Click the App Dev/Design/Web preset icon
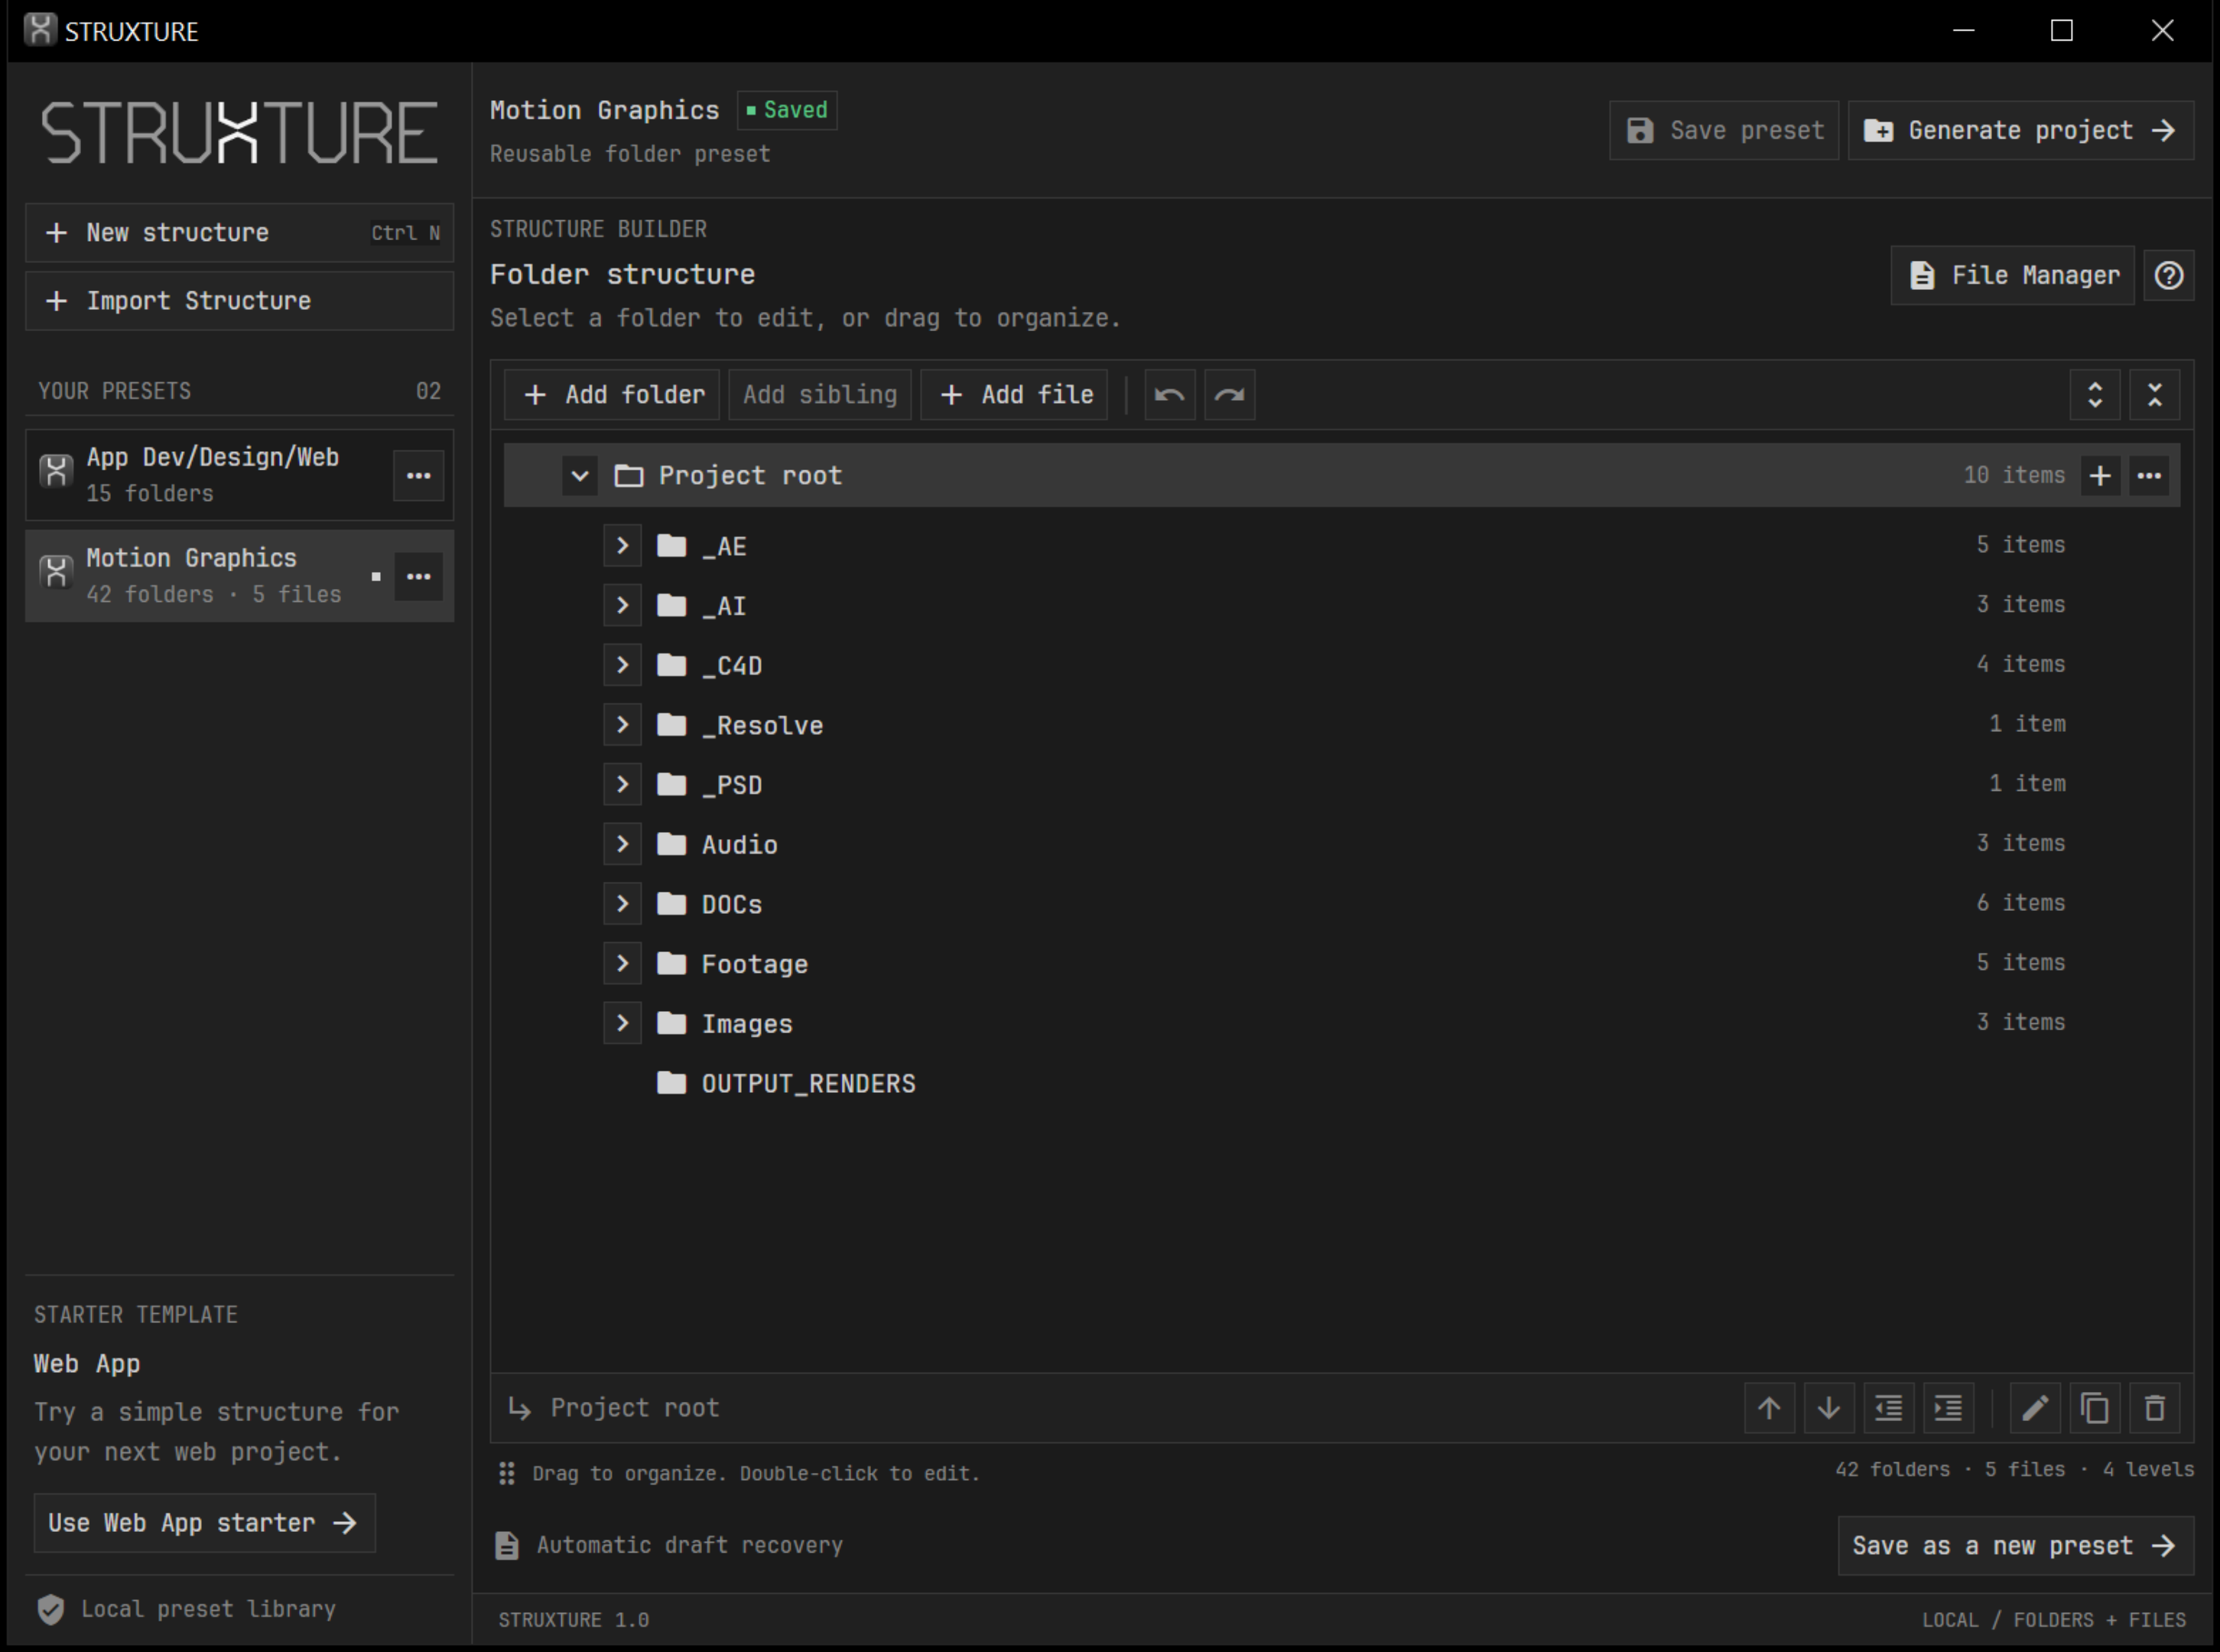Viewport: 2220px width, 1652px height. point(56,471)
